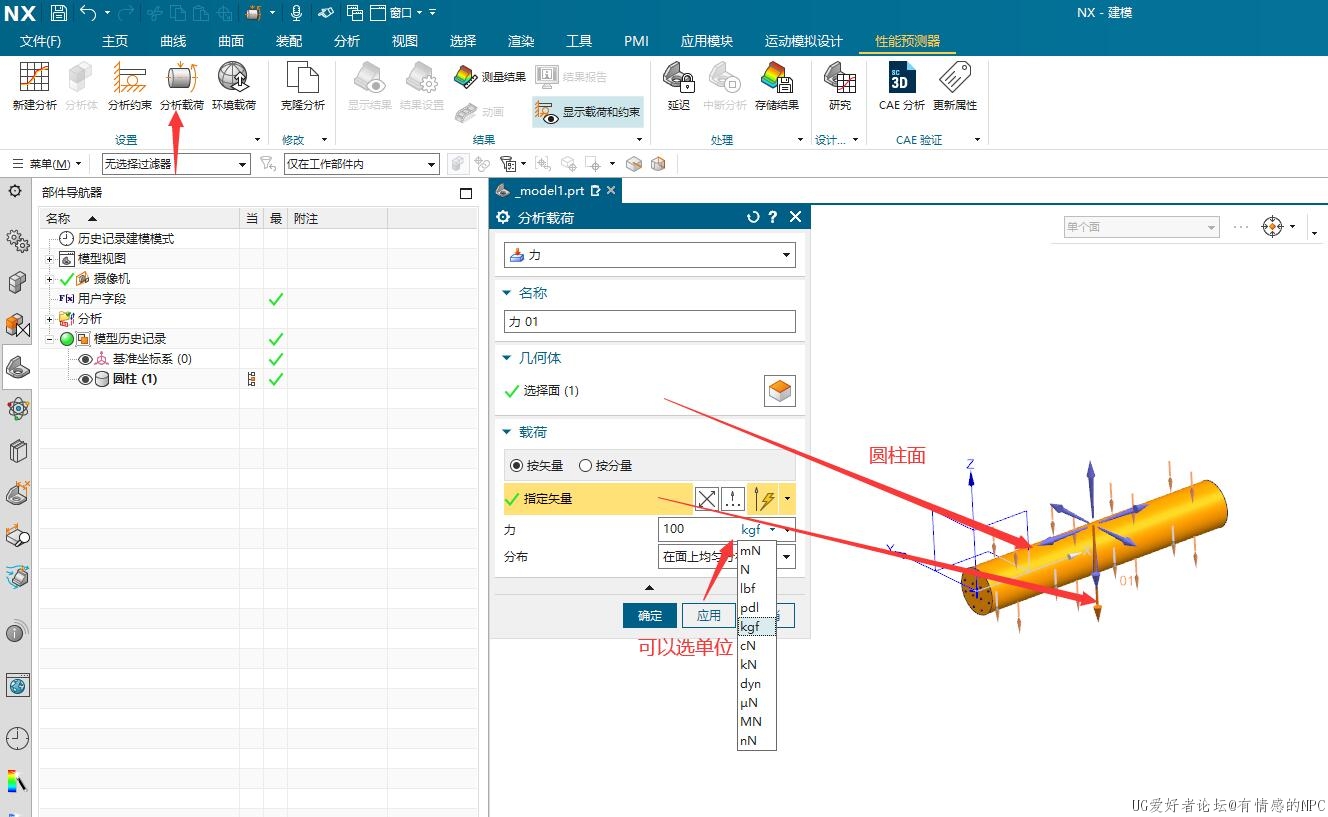Click the inferred vector lightning icon
This screenshot has height=817, width=1328.
(x=764, y=498)
